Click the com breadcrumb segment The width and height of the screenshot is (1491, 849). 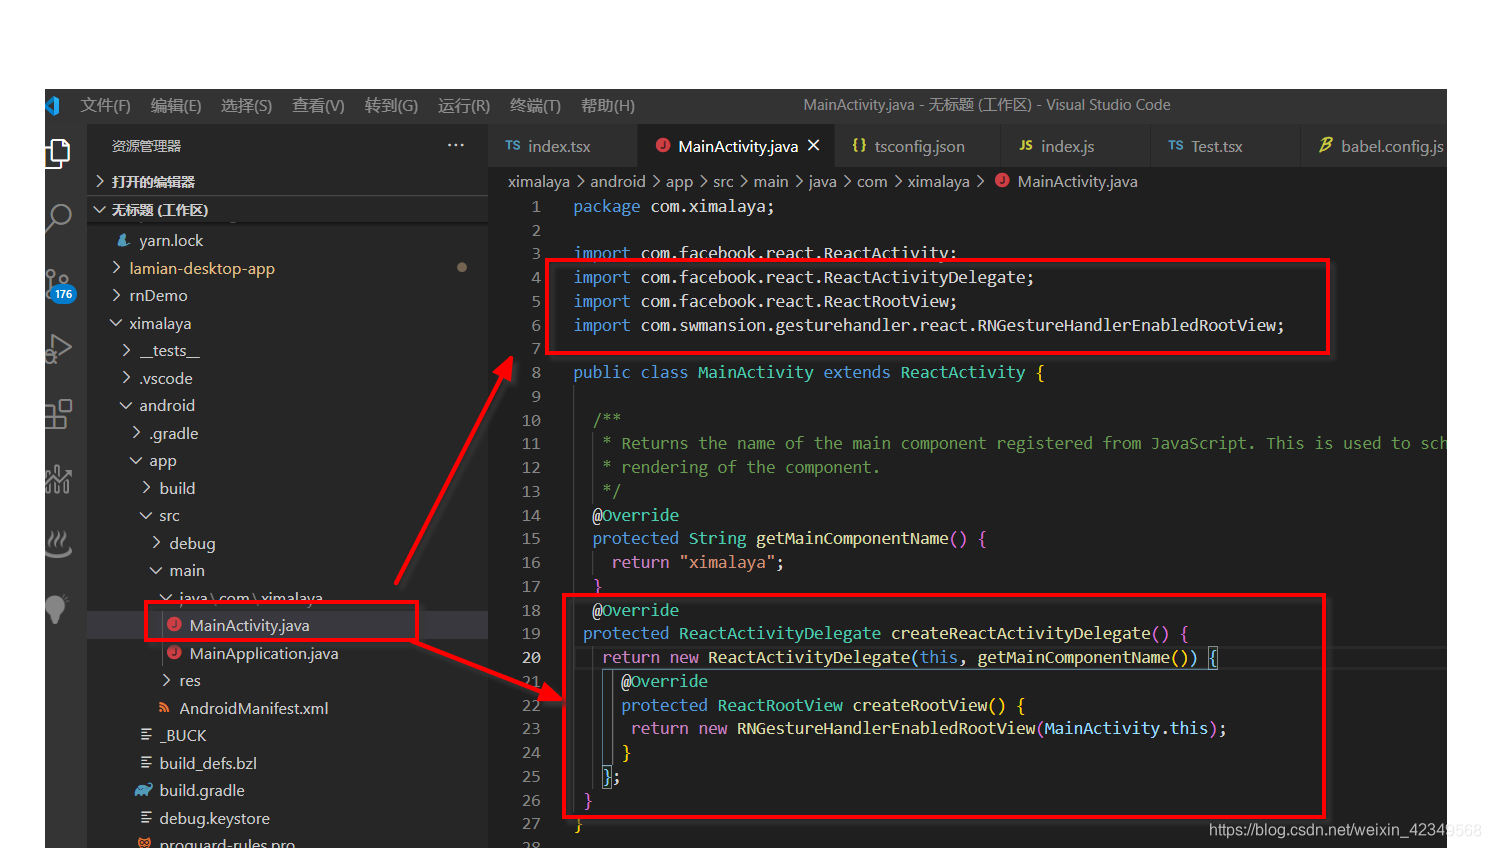(x=872, y=181)
